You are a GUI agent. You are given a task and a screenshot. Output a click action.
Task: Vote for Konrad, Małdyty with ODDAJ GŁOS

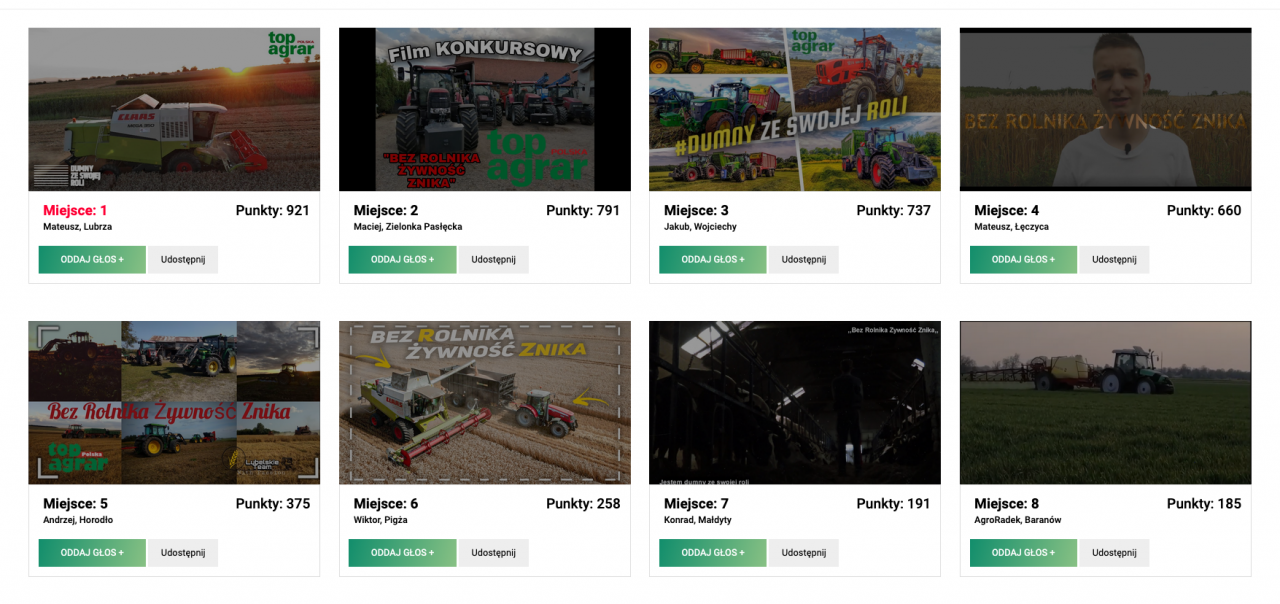pos(713,553)
